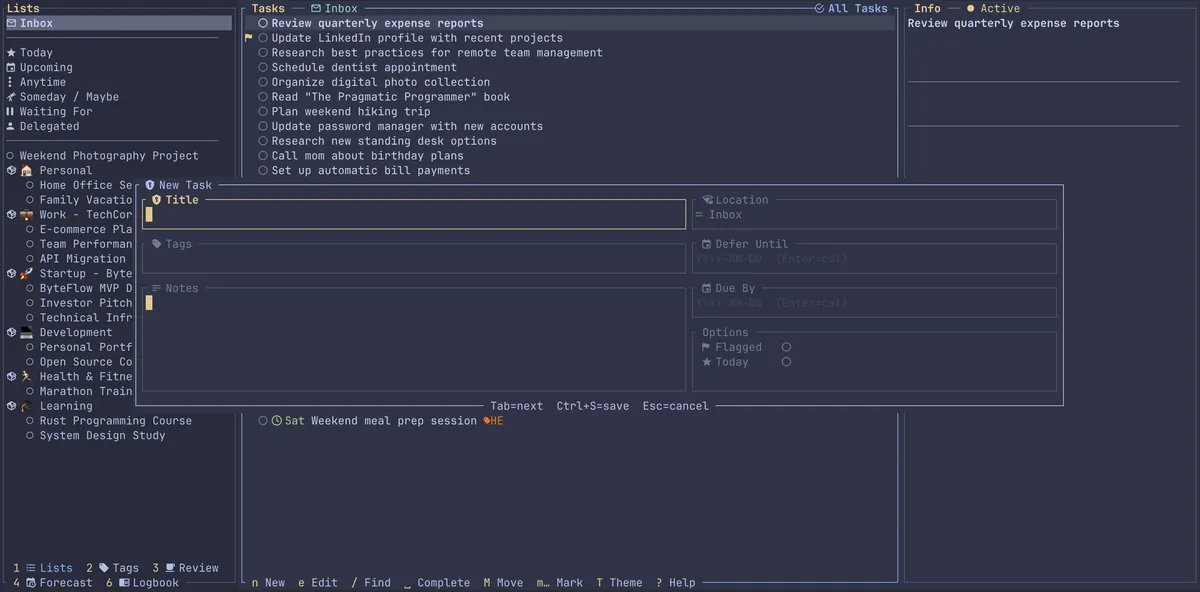Click the laptop icon beside Development
1200x592 pixels.
click(26, 333)
